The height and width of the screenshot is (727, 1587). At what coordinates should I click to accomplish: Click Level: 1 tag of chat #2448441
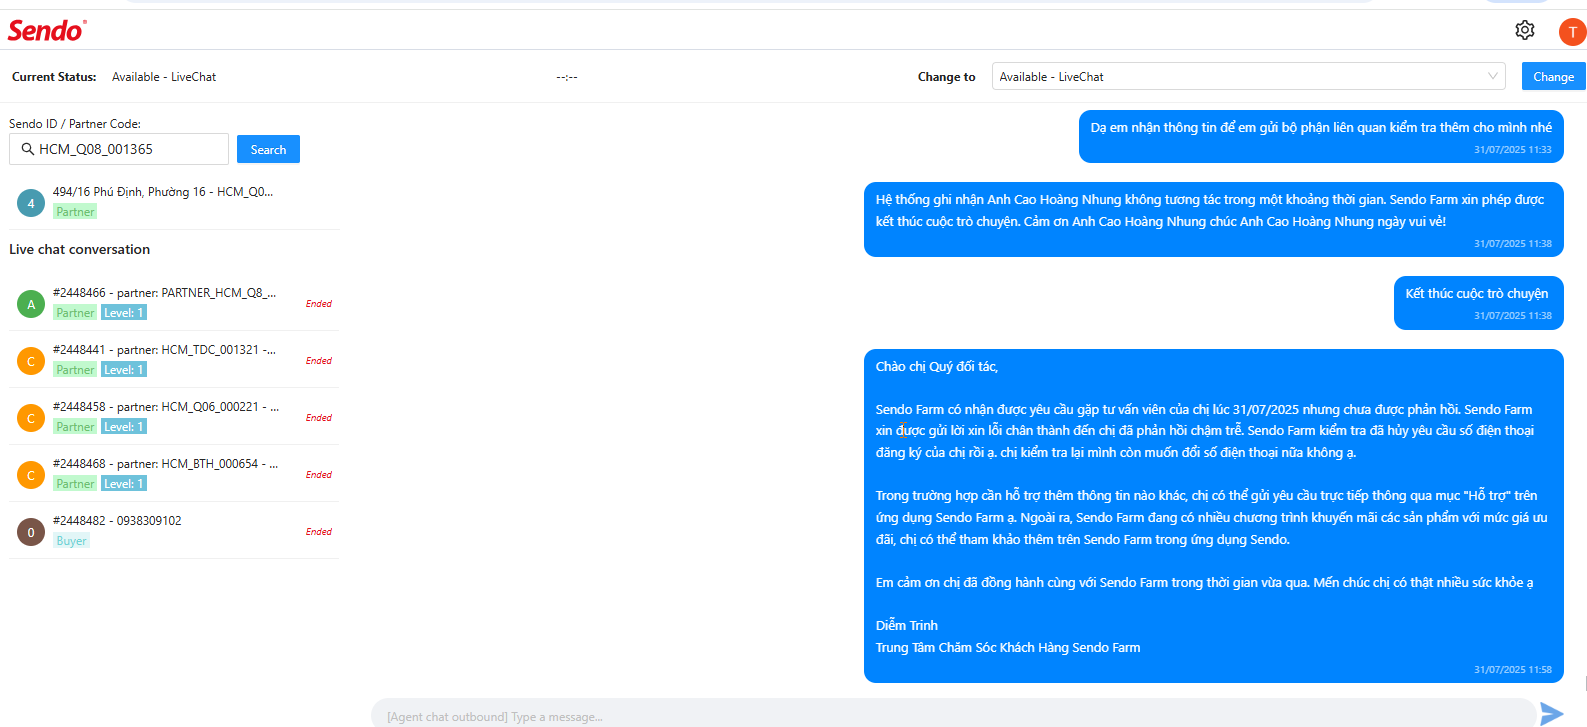point(124,370)
